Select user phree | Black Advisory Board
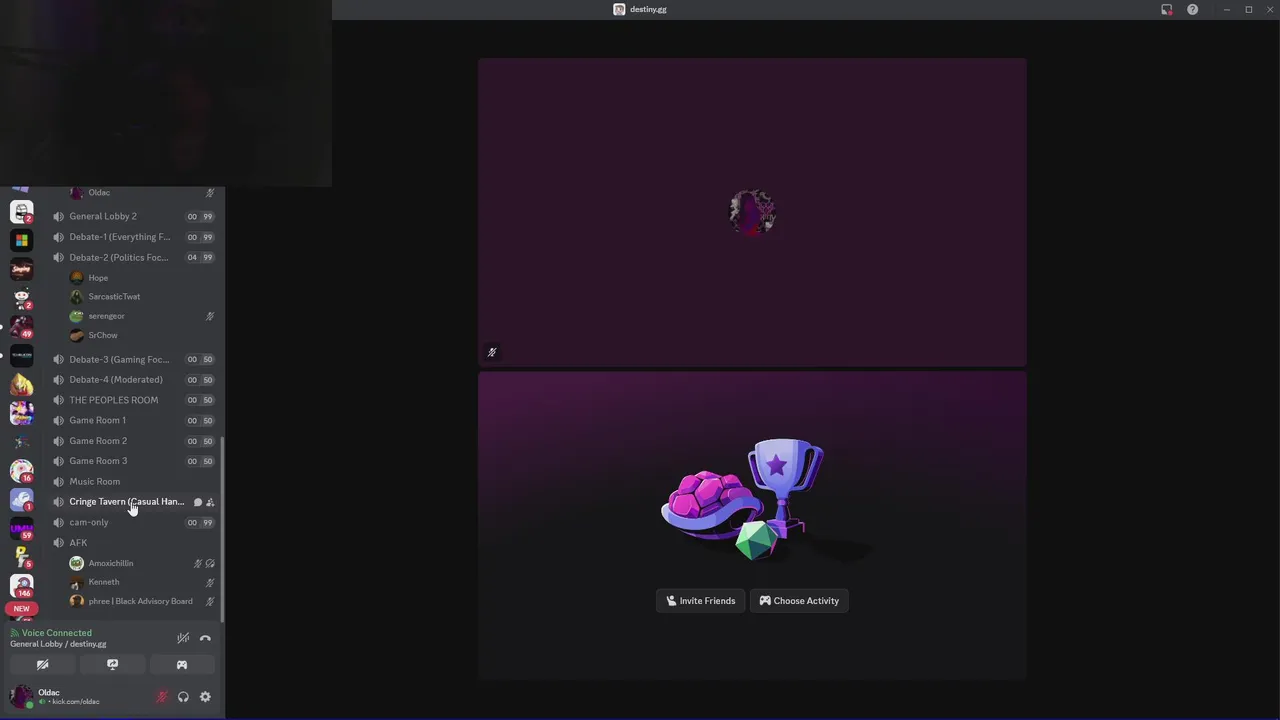The image size is (1280, 720). [143, 601]
